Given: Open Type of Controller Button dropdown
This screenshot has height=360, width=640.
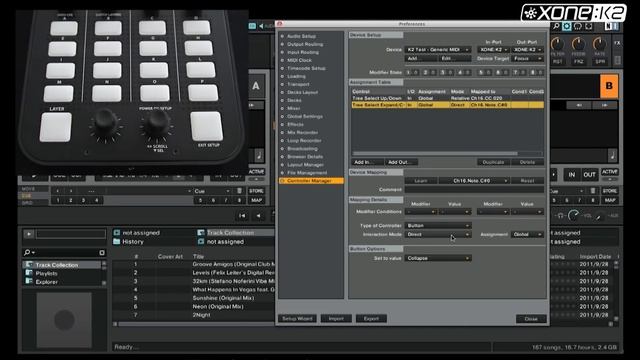Looking at the screenshot, I should [x=438, y=225].
